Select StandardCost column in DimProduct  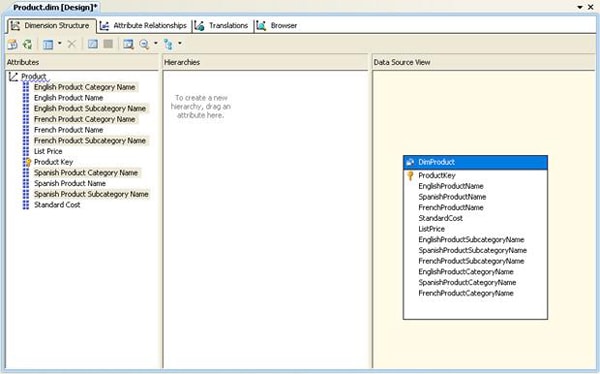(x=440, y=219)
